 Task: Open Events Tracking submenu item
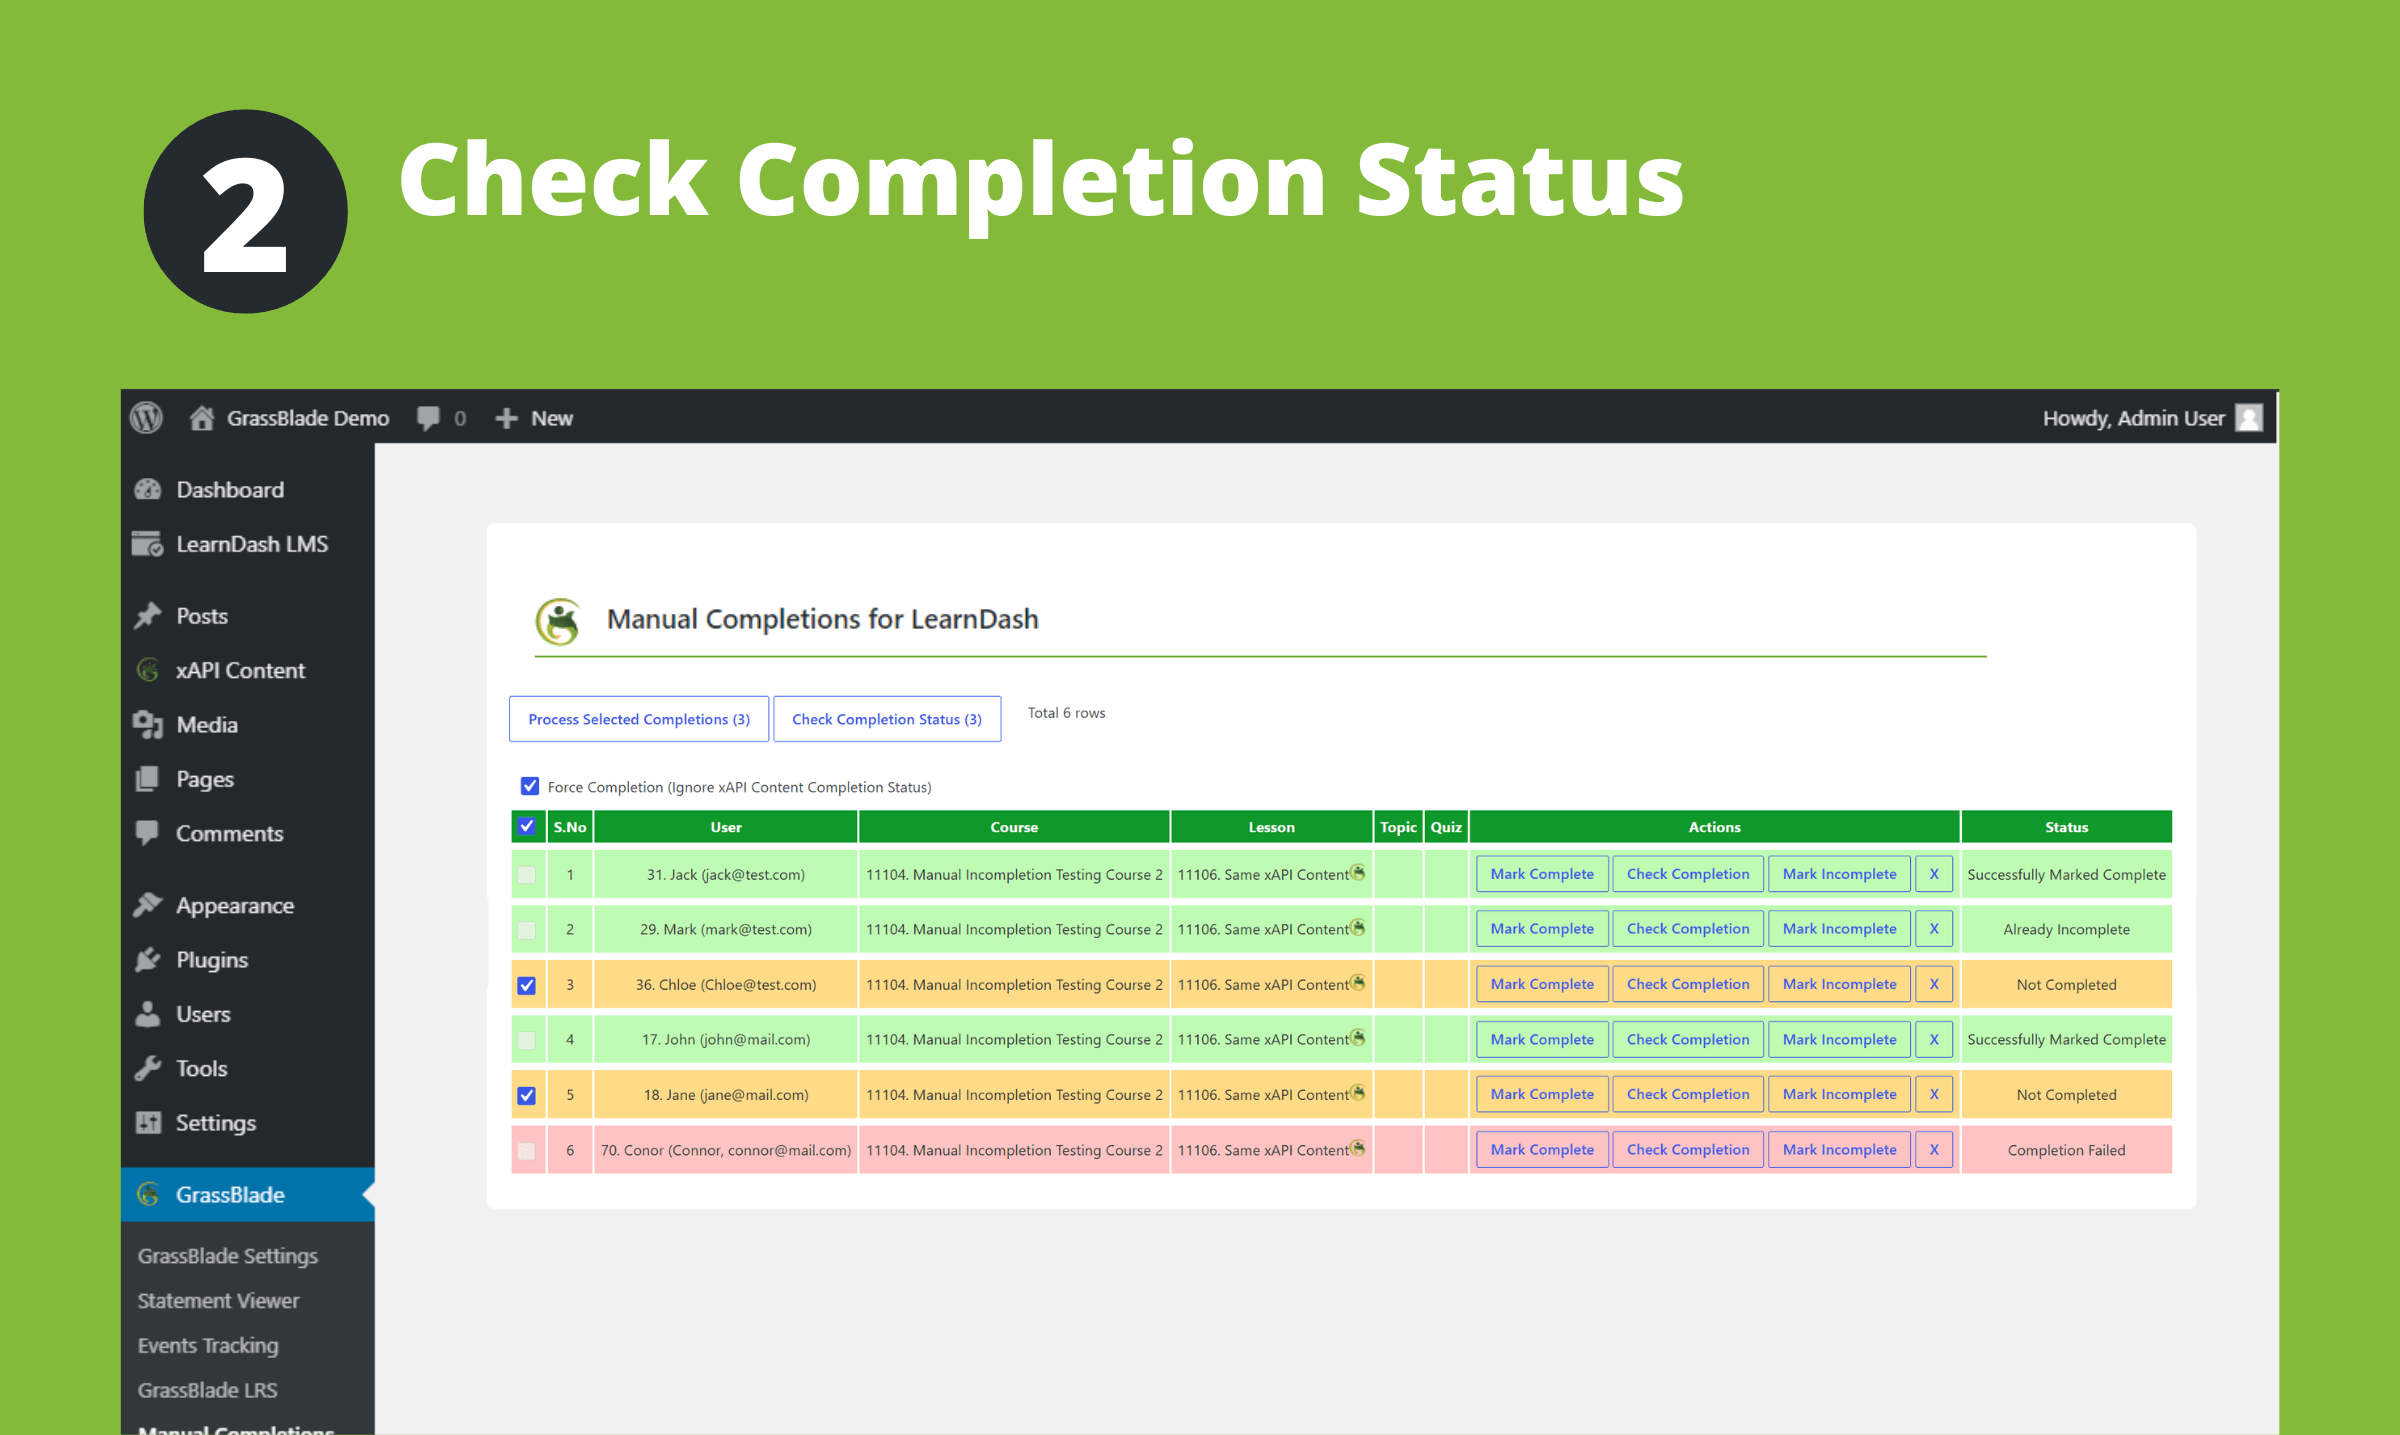tap(208, 1345)
